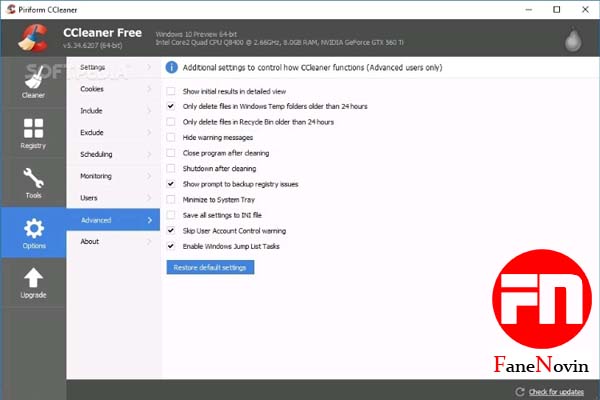Open the Cleaner section broom icon
The width and height of the screenshot is (600, 400).
point(33,78)
